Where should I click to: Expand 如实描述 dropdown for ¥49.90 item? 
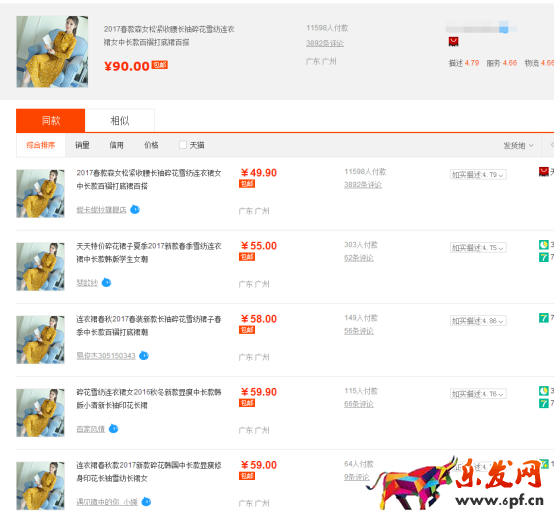(478, 175)
